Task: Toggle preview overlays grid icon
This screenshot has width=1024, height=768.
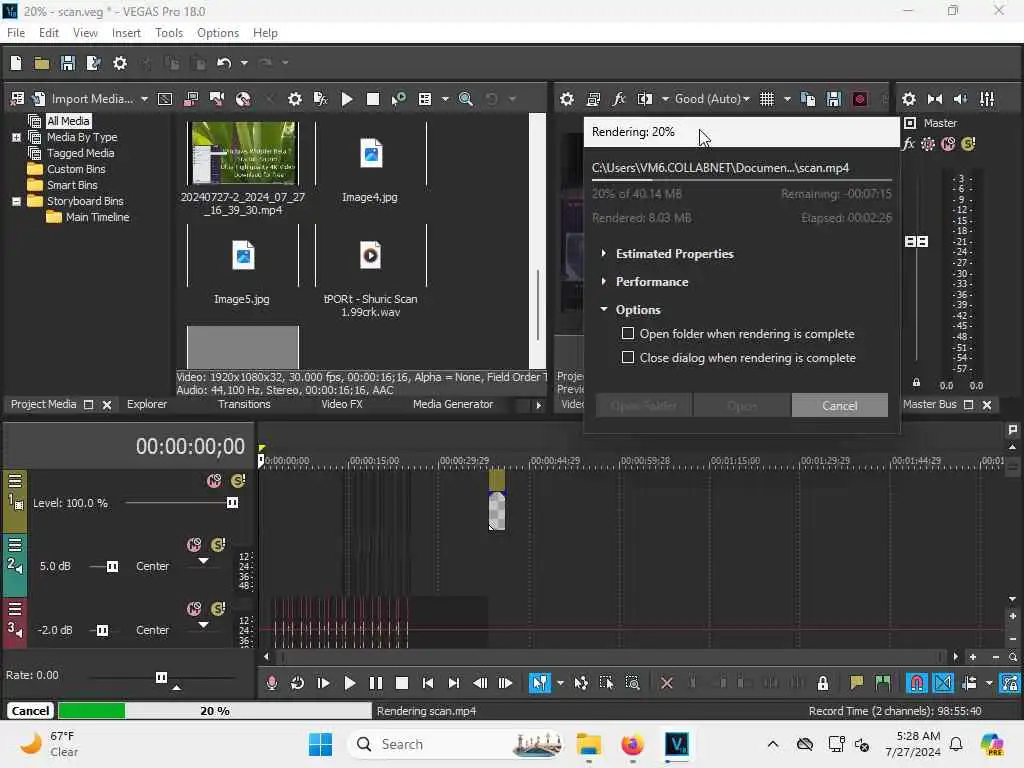Action: click(767, 99)
